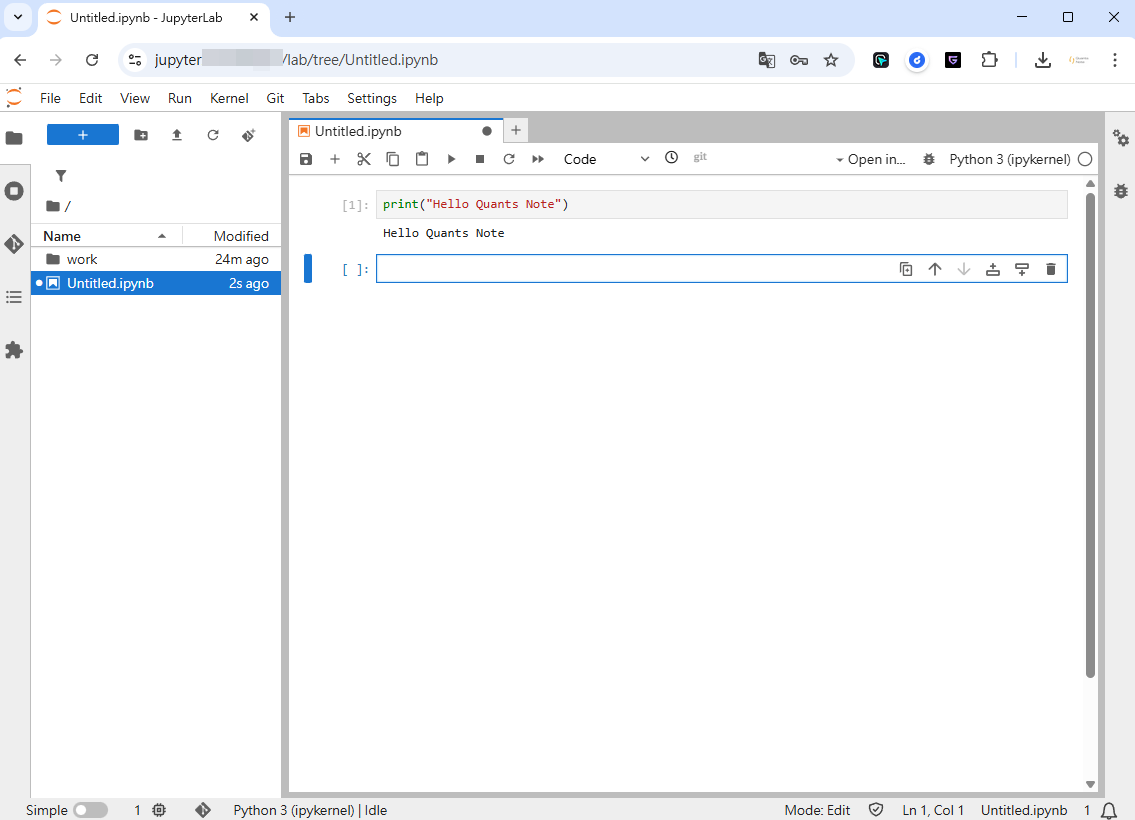Open the Run menu
This screenshot has height=820, width=1135.
(x=180, y=98)
